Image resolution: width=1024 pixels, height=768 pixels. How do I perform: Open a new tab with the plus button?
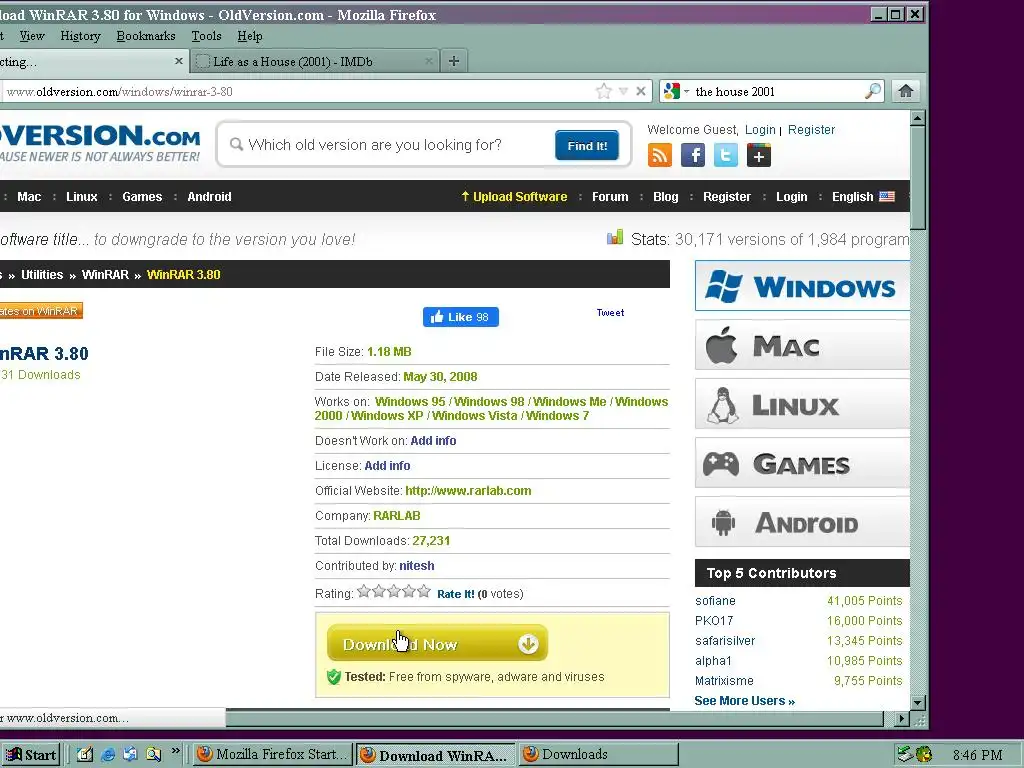[x=454, y=61]
